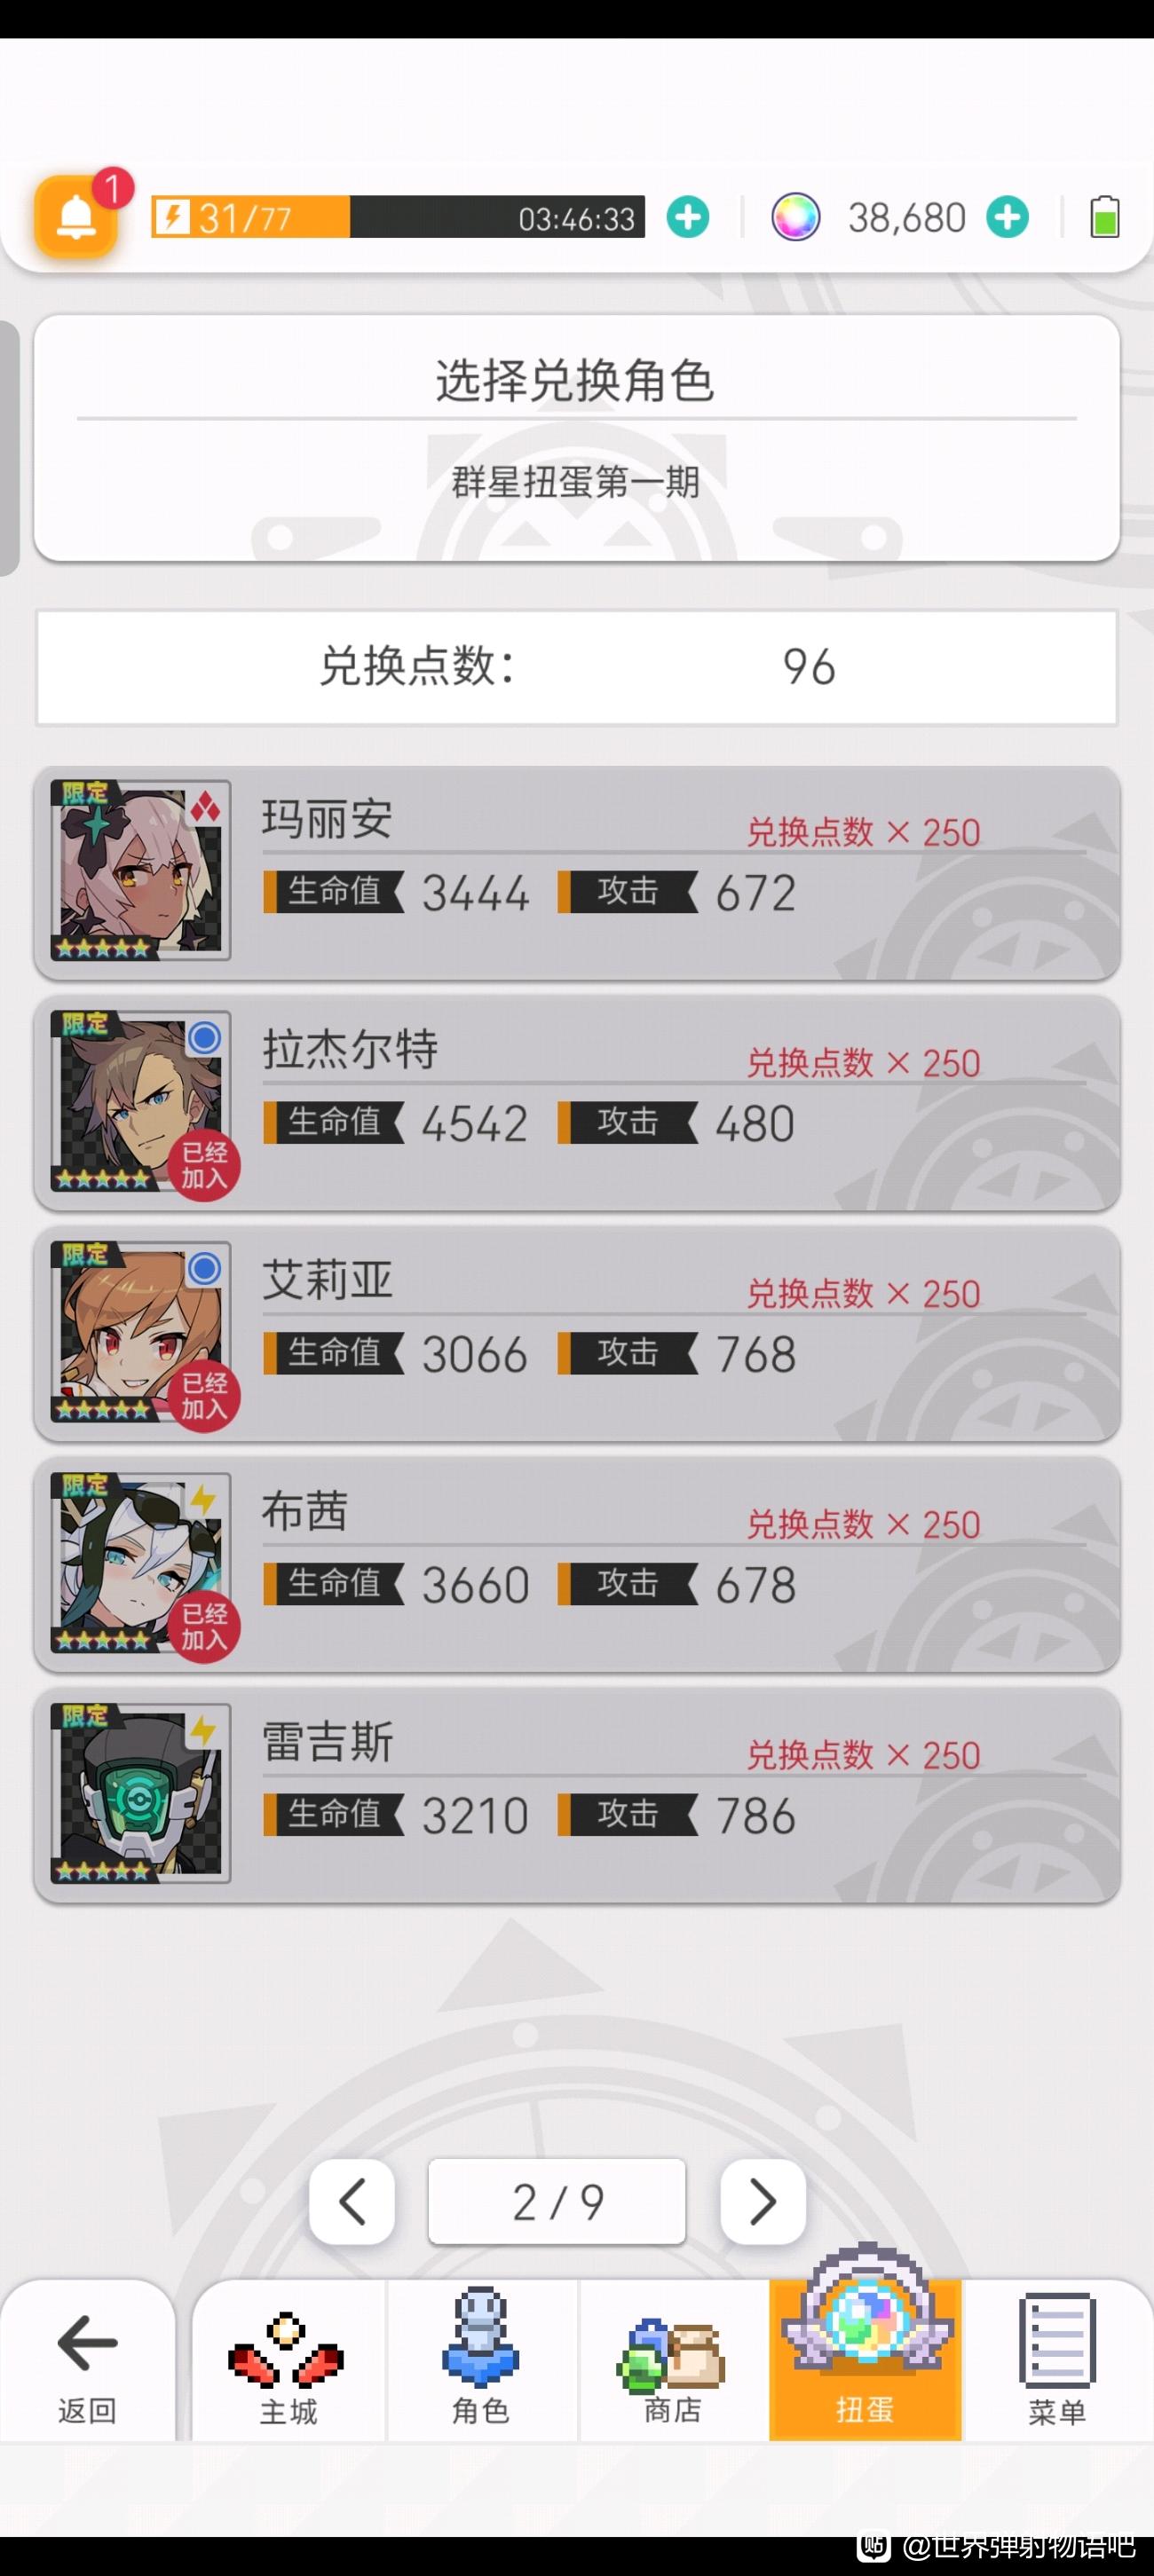Viewport: 1154px width, 2576px height.
Task: Select the 布茜 exchange entry
Action: [x=577, y=1565]
